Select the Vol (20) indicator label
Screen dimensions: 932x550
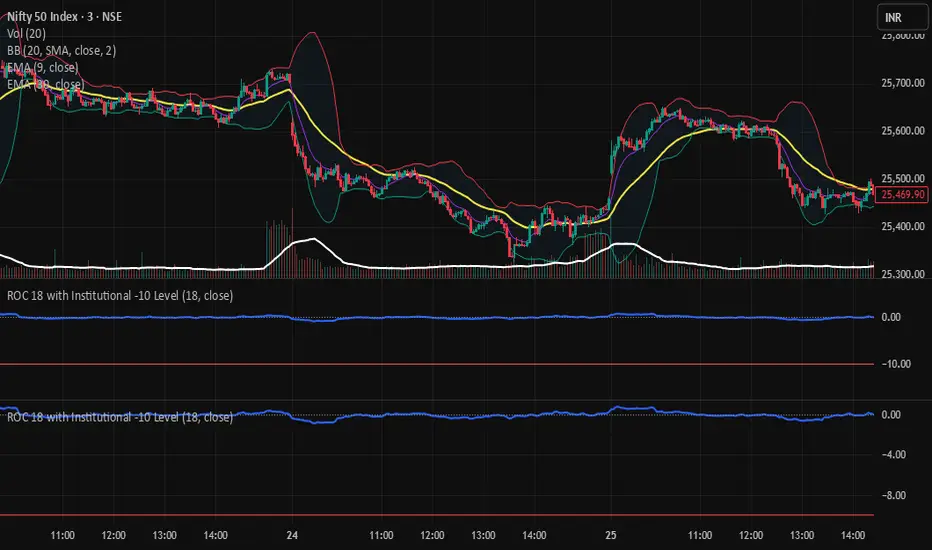click(x=26, y=33)
